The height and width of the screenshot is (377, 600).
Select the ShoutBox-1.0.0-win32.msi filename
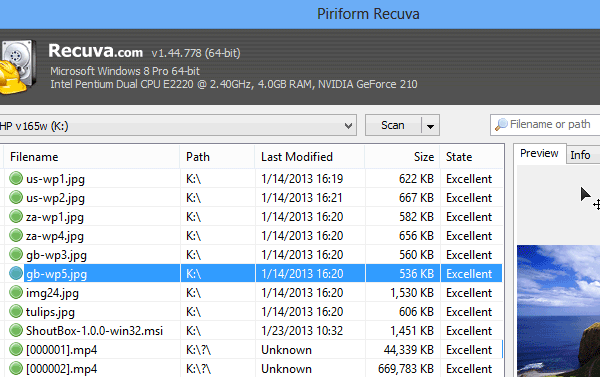click(x=94, y=331)
